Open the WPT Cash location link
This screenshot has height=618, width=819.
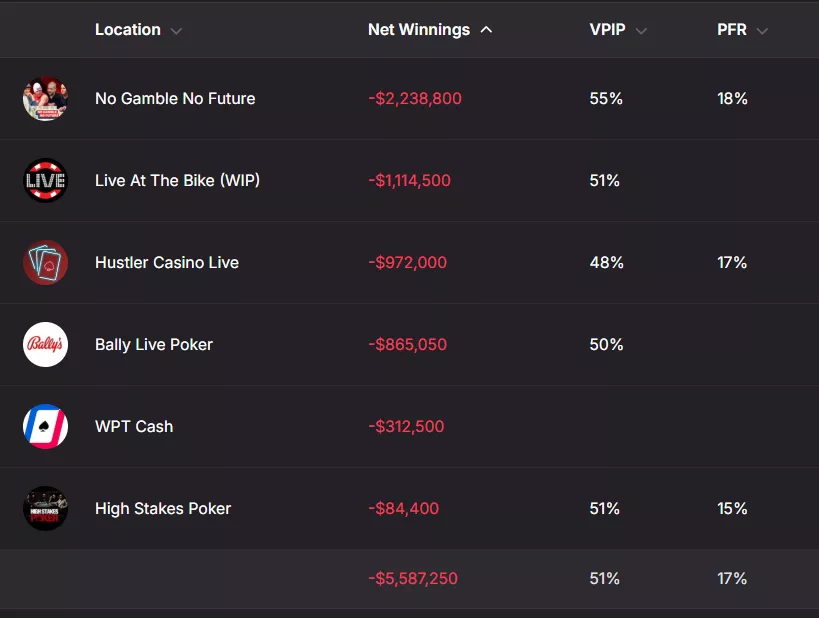pyautogui.click(x=134, y=426)
